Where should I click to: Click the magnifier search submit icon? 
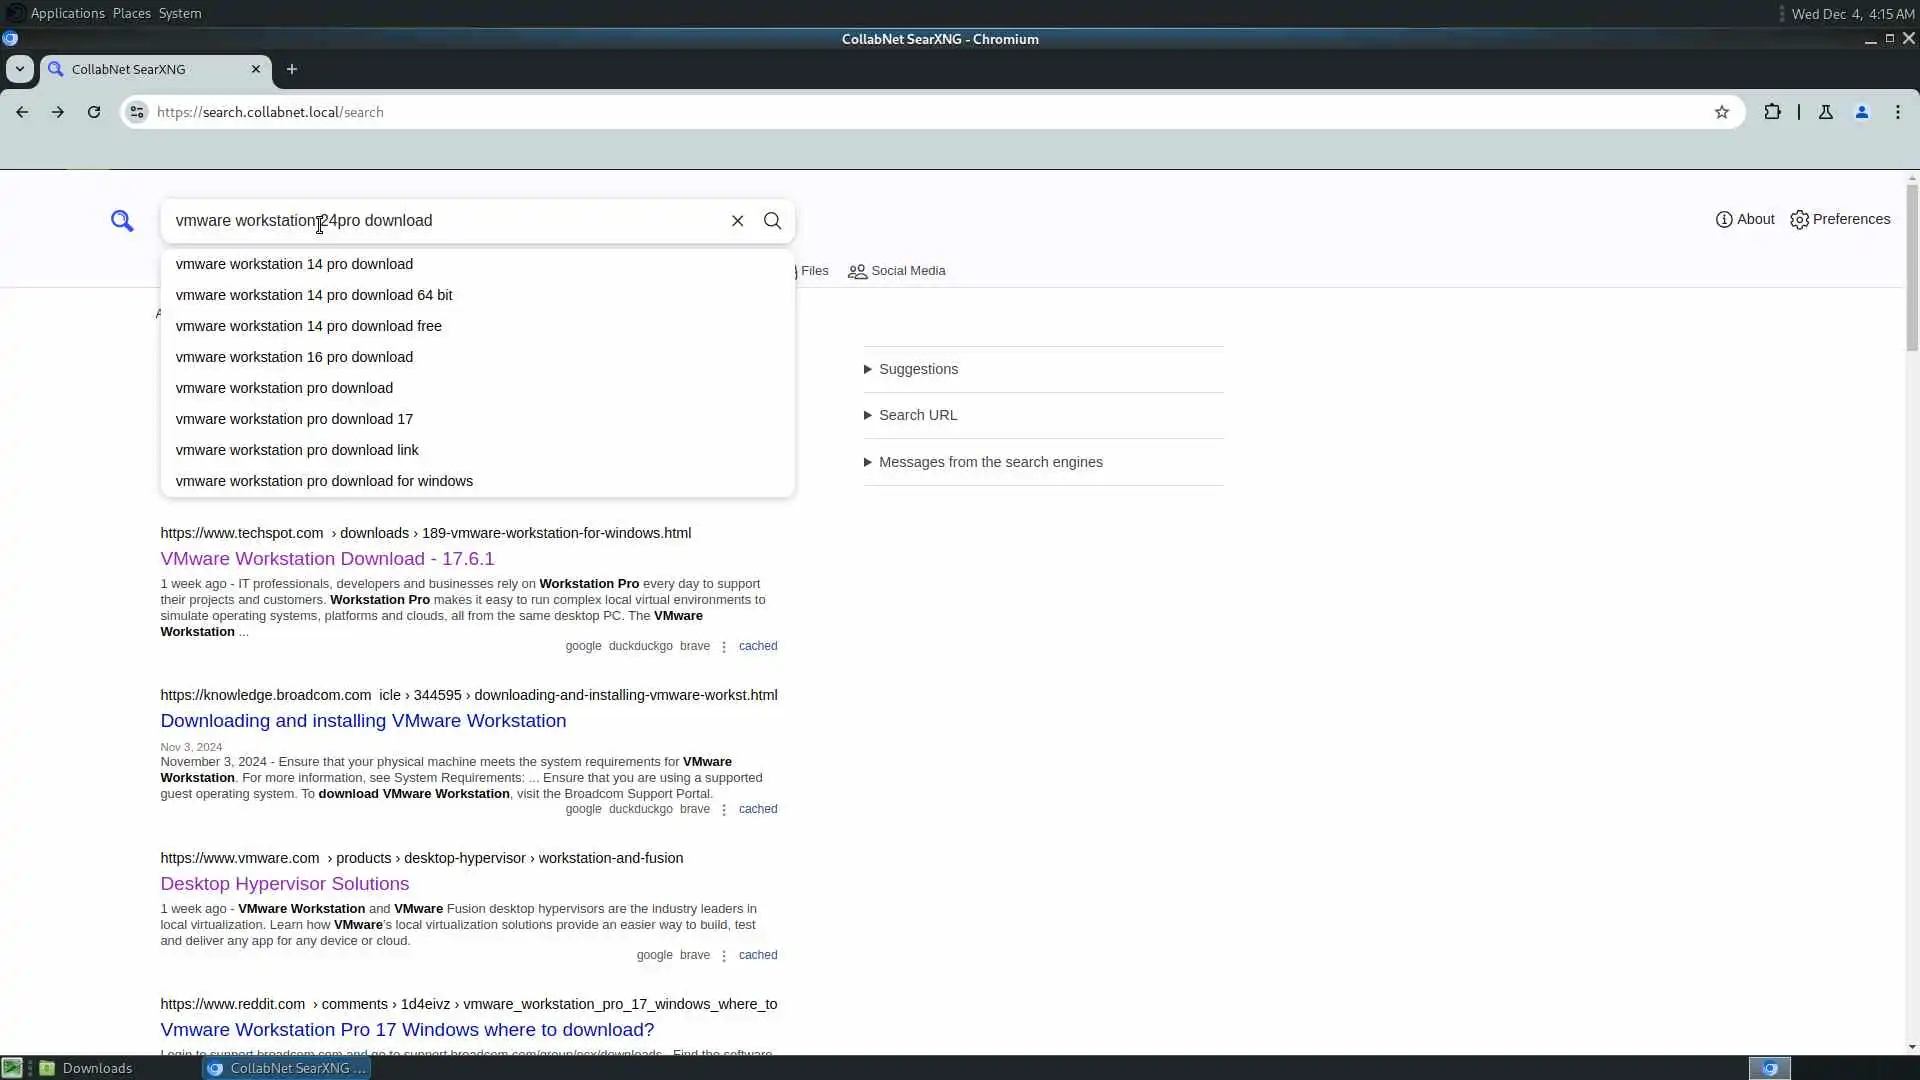pos(772,221)
